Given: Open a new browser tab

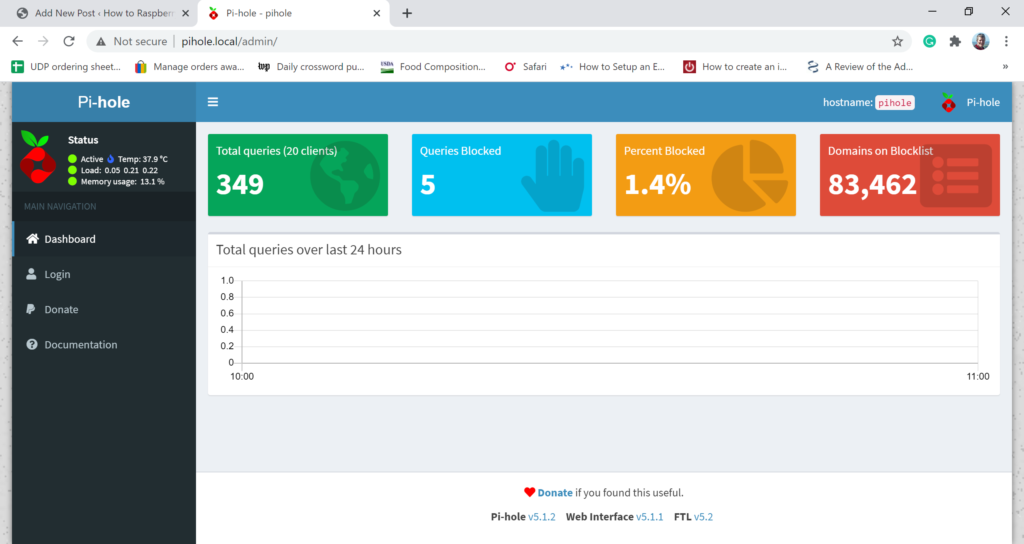Looking at the screenshot, I should point(407,13).
